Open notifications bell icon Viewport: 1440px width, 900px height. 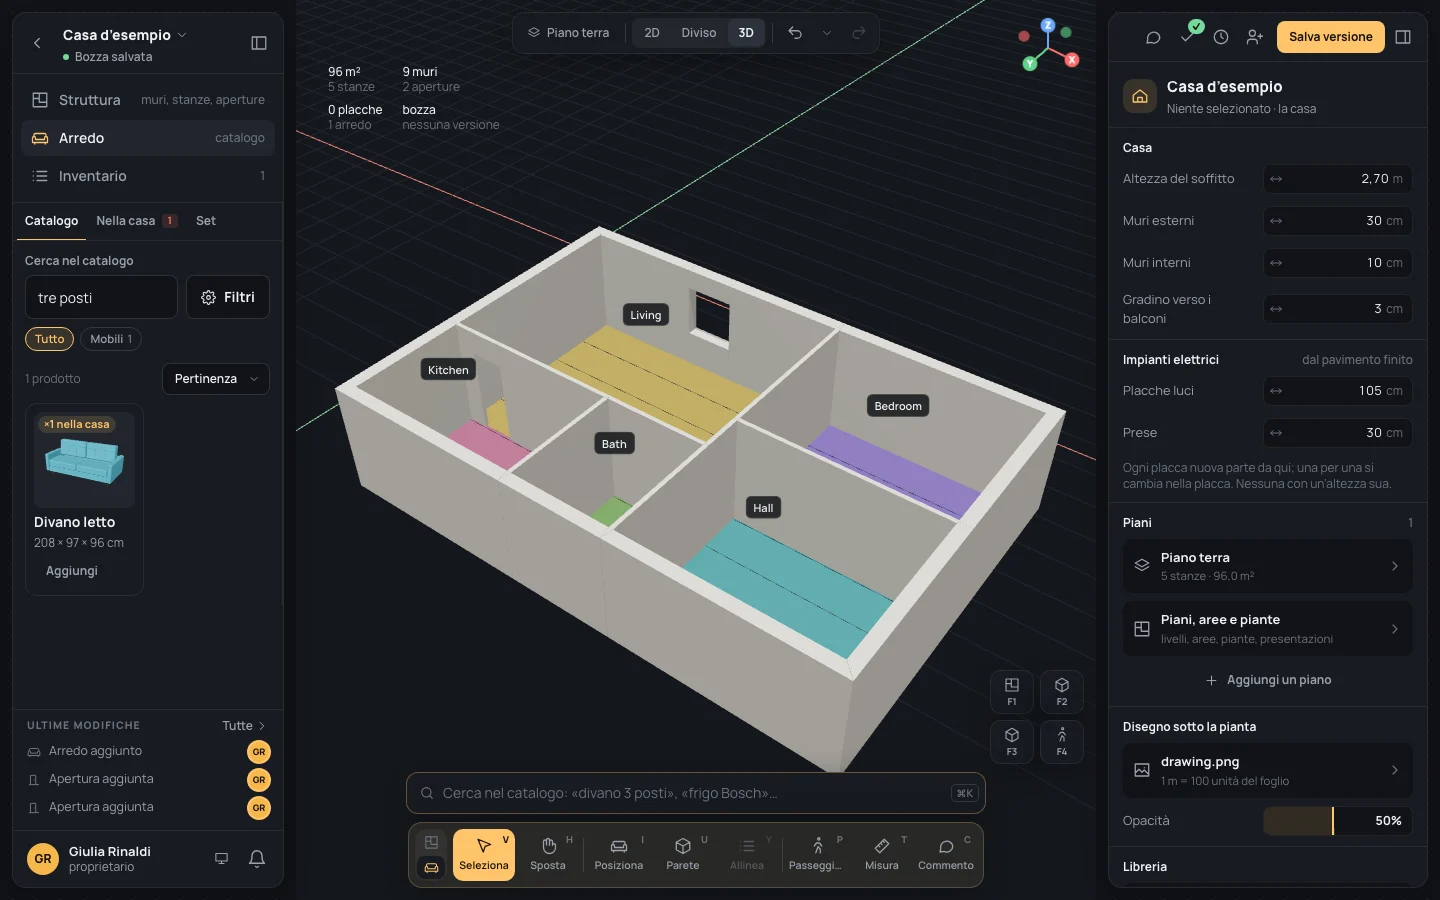pyautogui.click(x=257, y=859)
